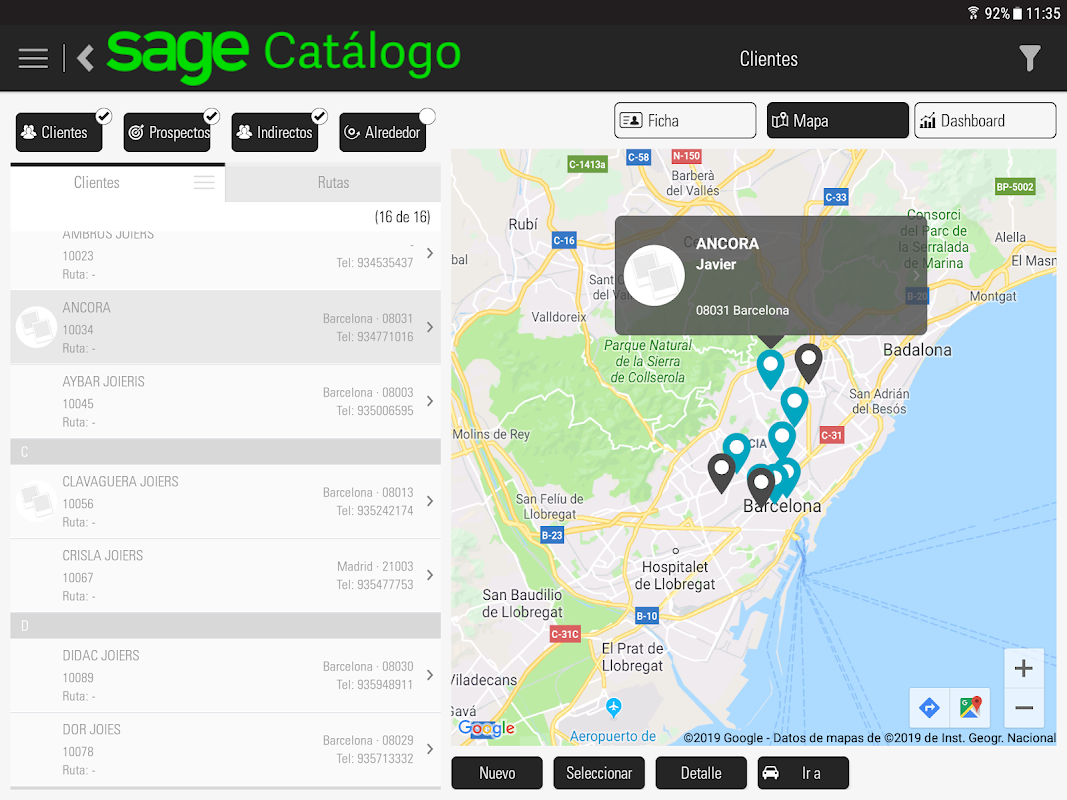Screen dimensions: 1067x800
Task: Switch to the Mapa view
Action: [x=838, y=120]
